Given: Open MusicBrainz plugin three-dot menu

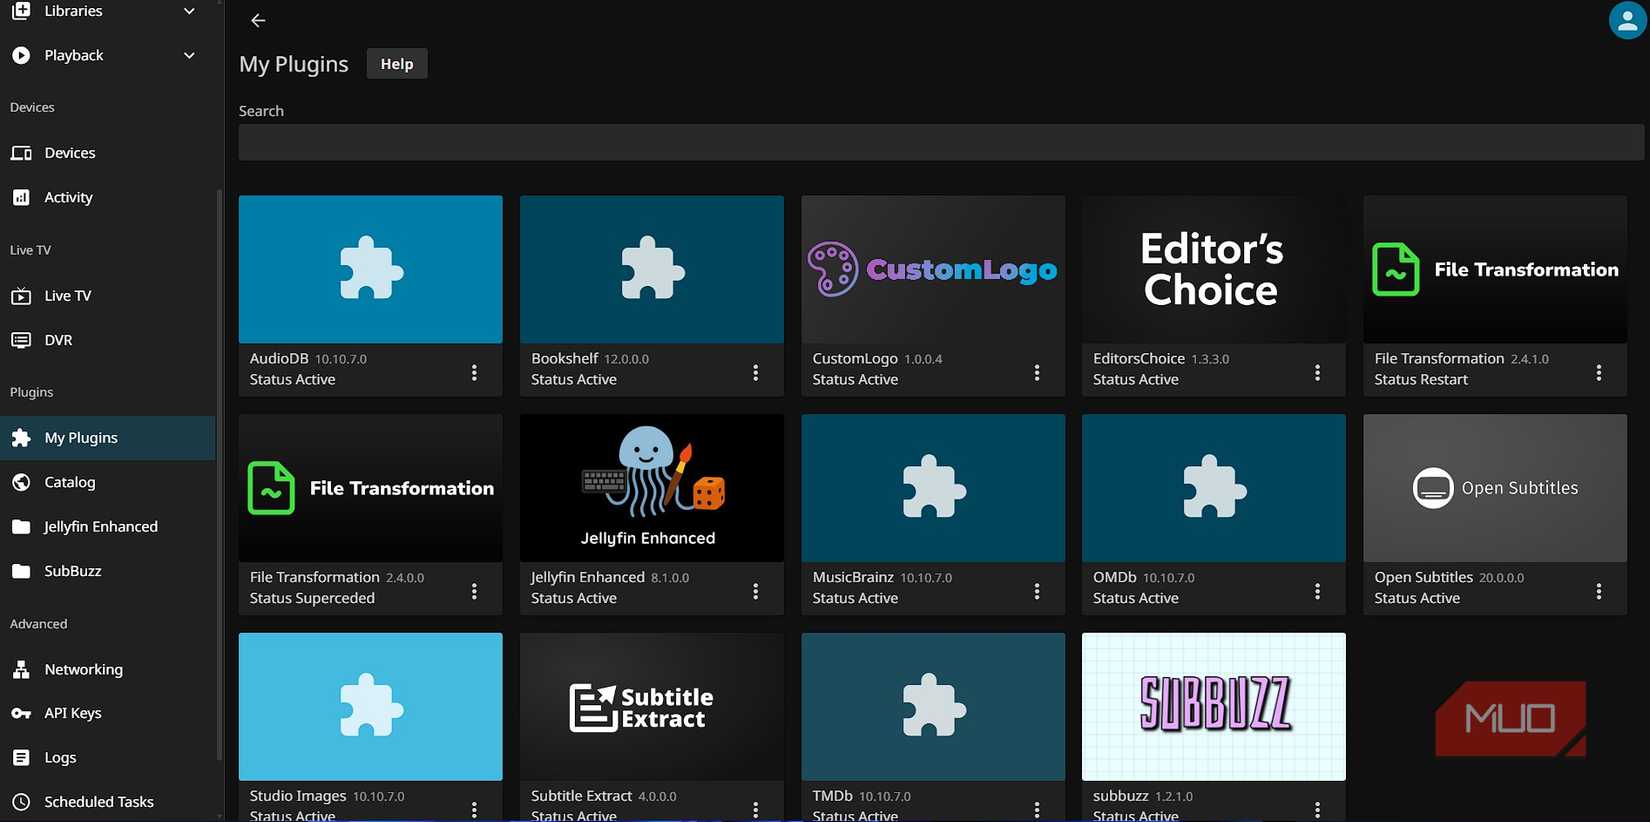Looking at the screenshot, I should coord(1037,591).
